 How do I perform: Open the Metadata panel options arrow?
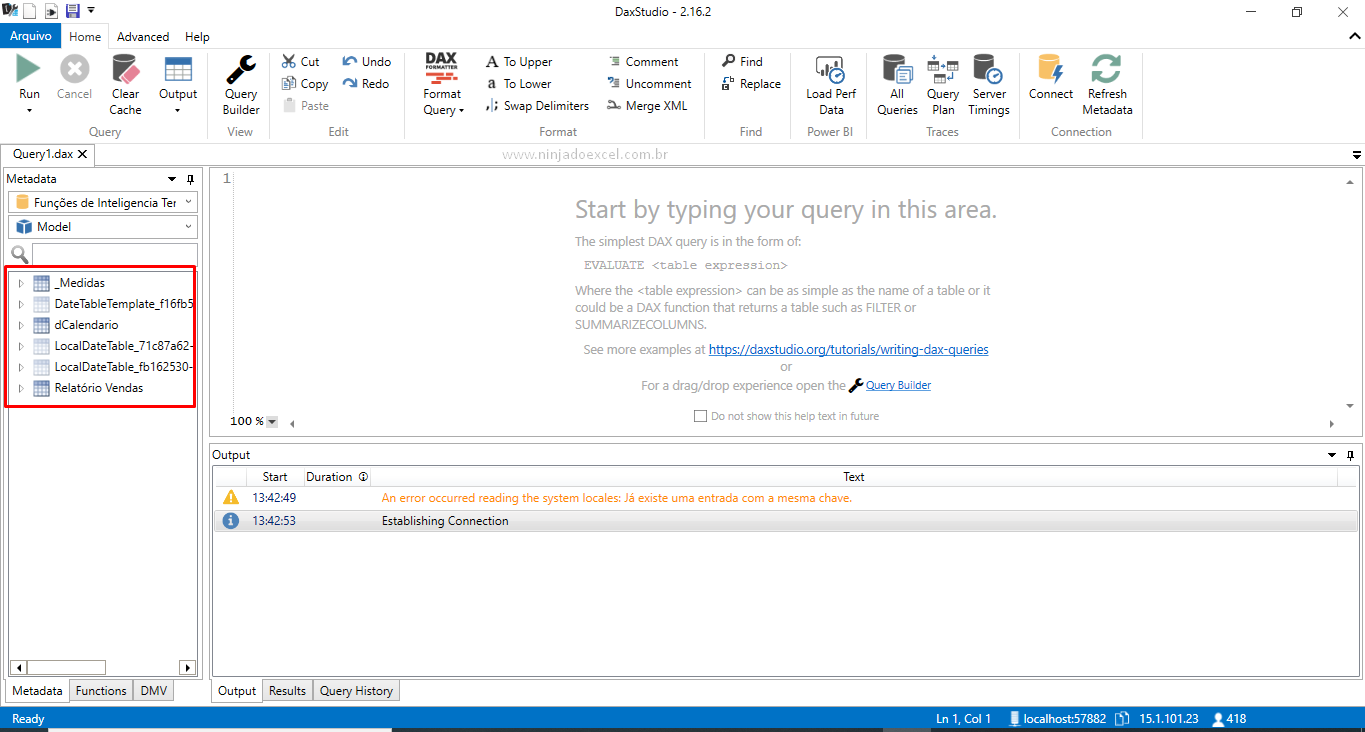[x=172, y=179]
